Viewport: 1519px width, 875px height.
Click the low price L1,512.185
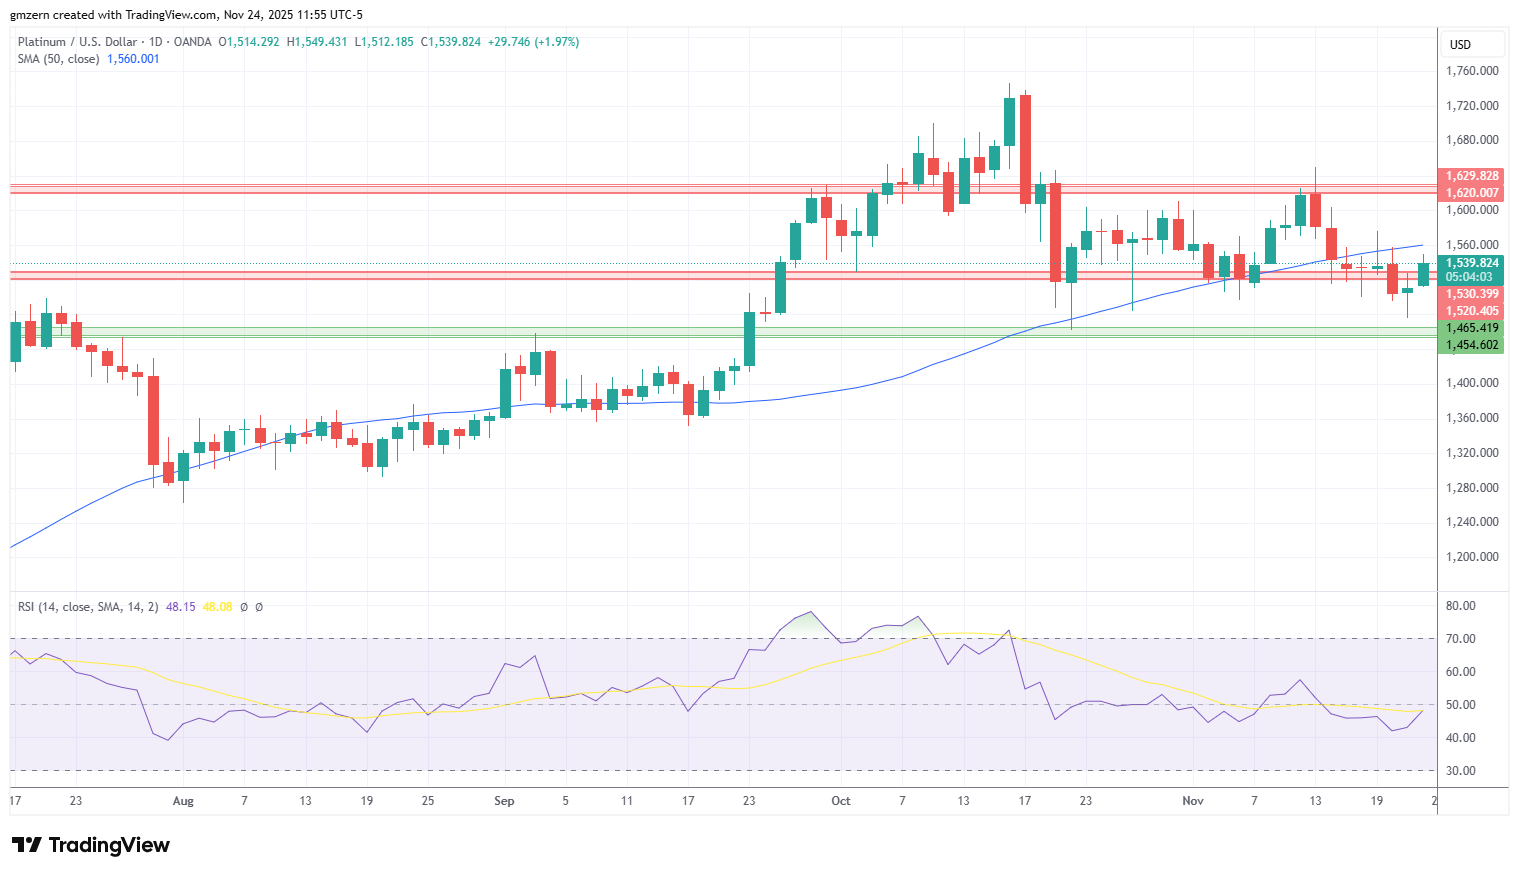click(x=384, y=42)
